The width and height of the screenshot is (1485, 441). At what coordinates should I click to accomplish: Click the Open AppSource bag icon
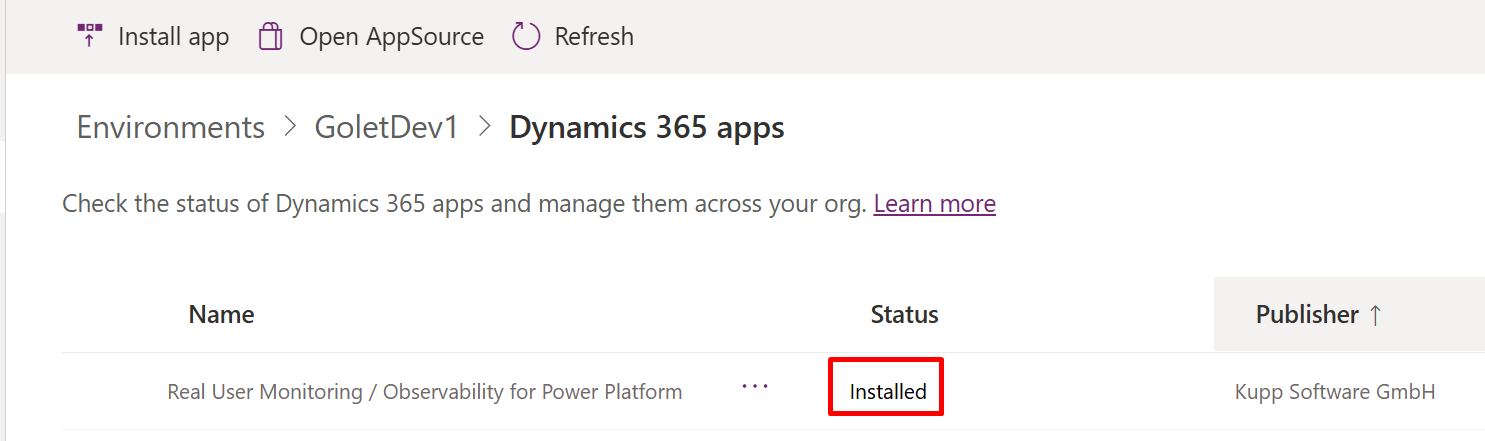click(270, 37)
